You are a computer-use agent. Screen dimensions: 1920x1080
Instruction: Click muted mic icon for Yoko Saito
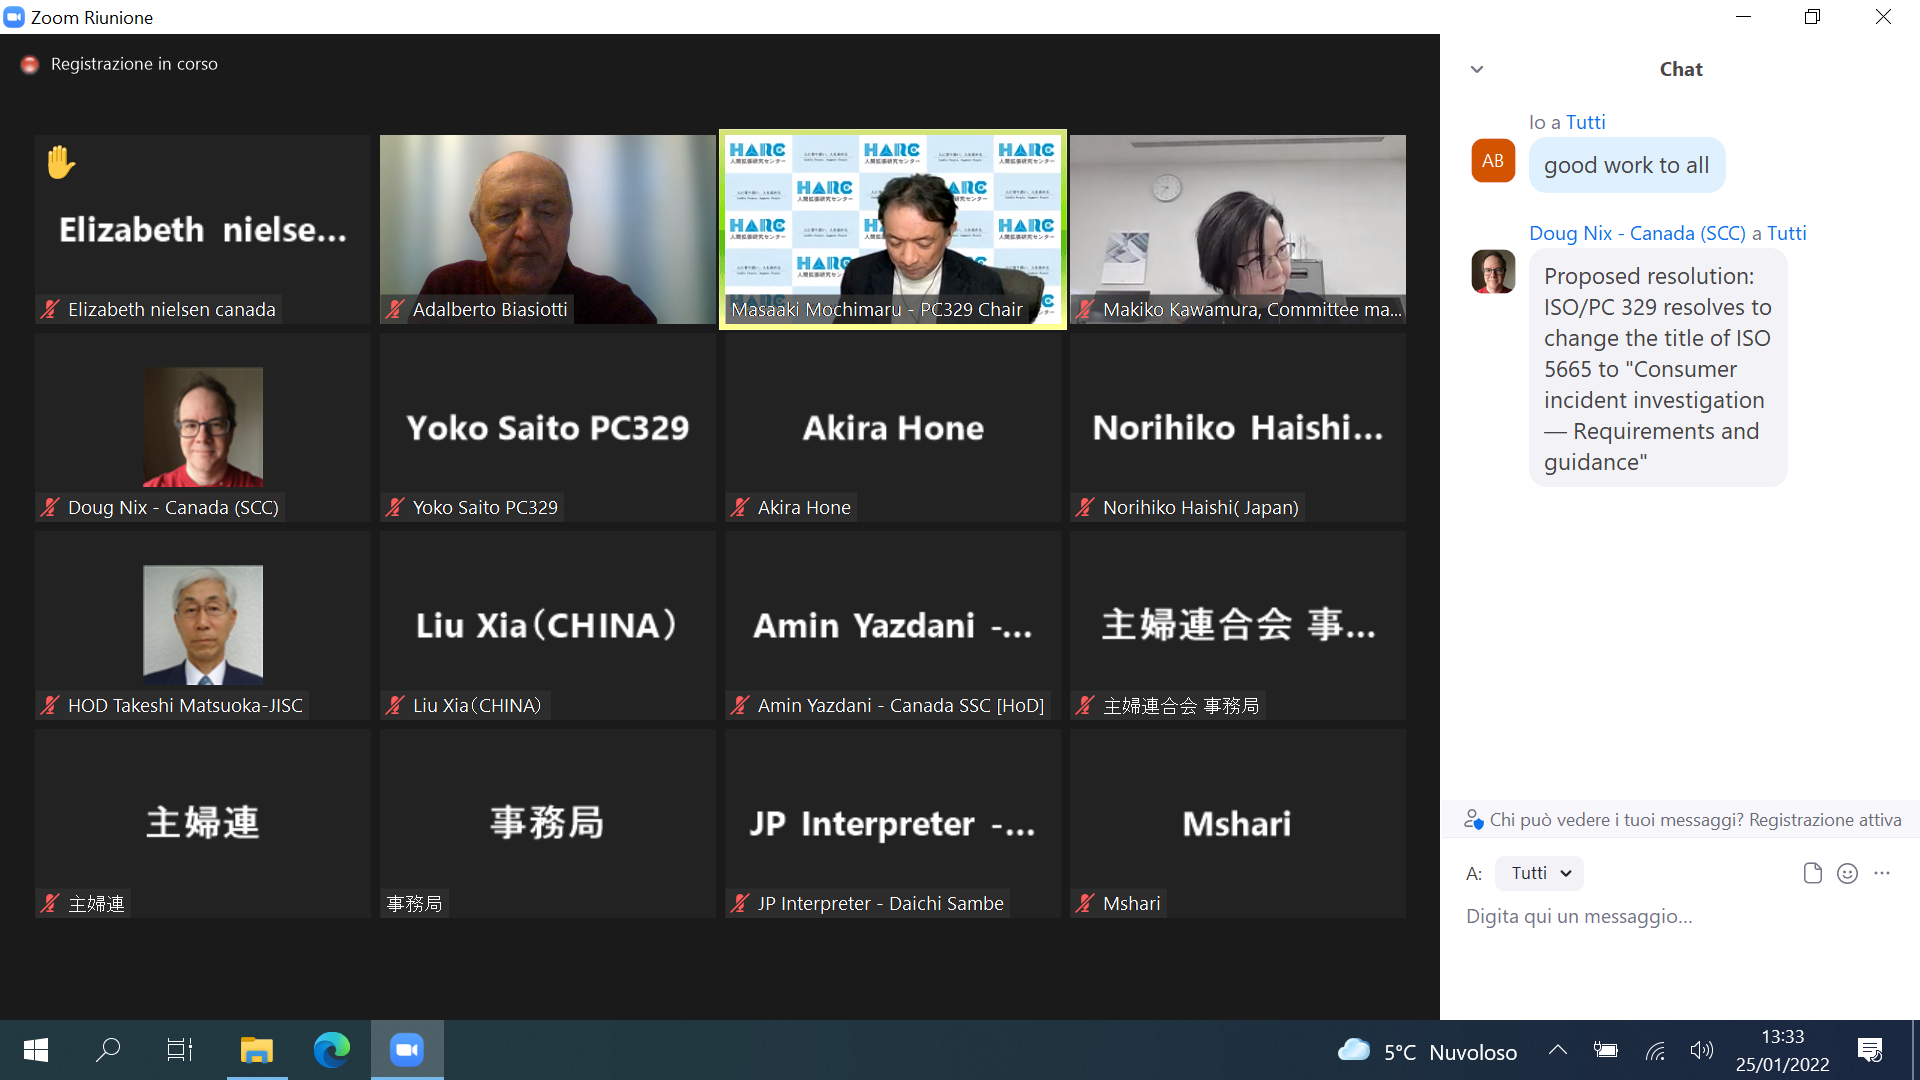395,507
